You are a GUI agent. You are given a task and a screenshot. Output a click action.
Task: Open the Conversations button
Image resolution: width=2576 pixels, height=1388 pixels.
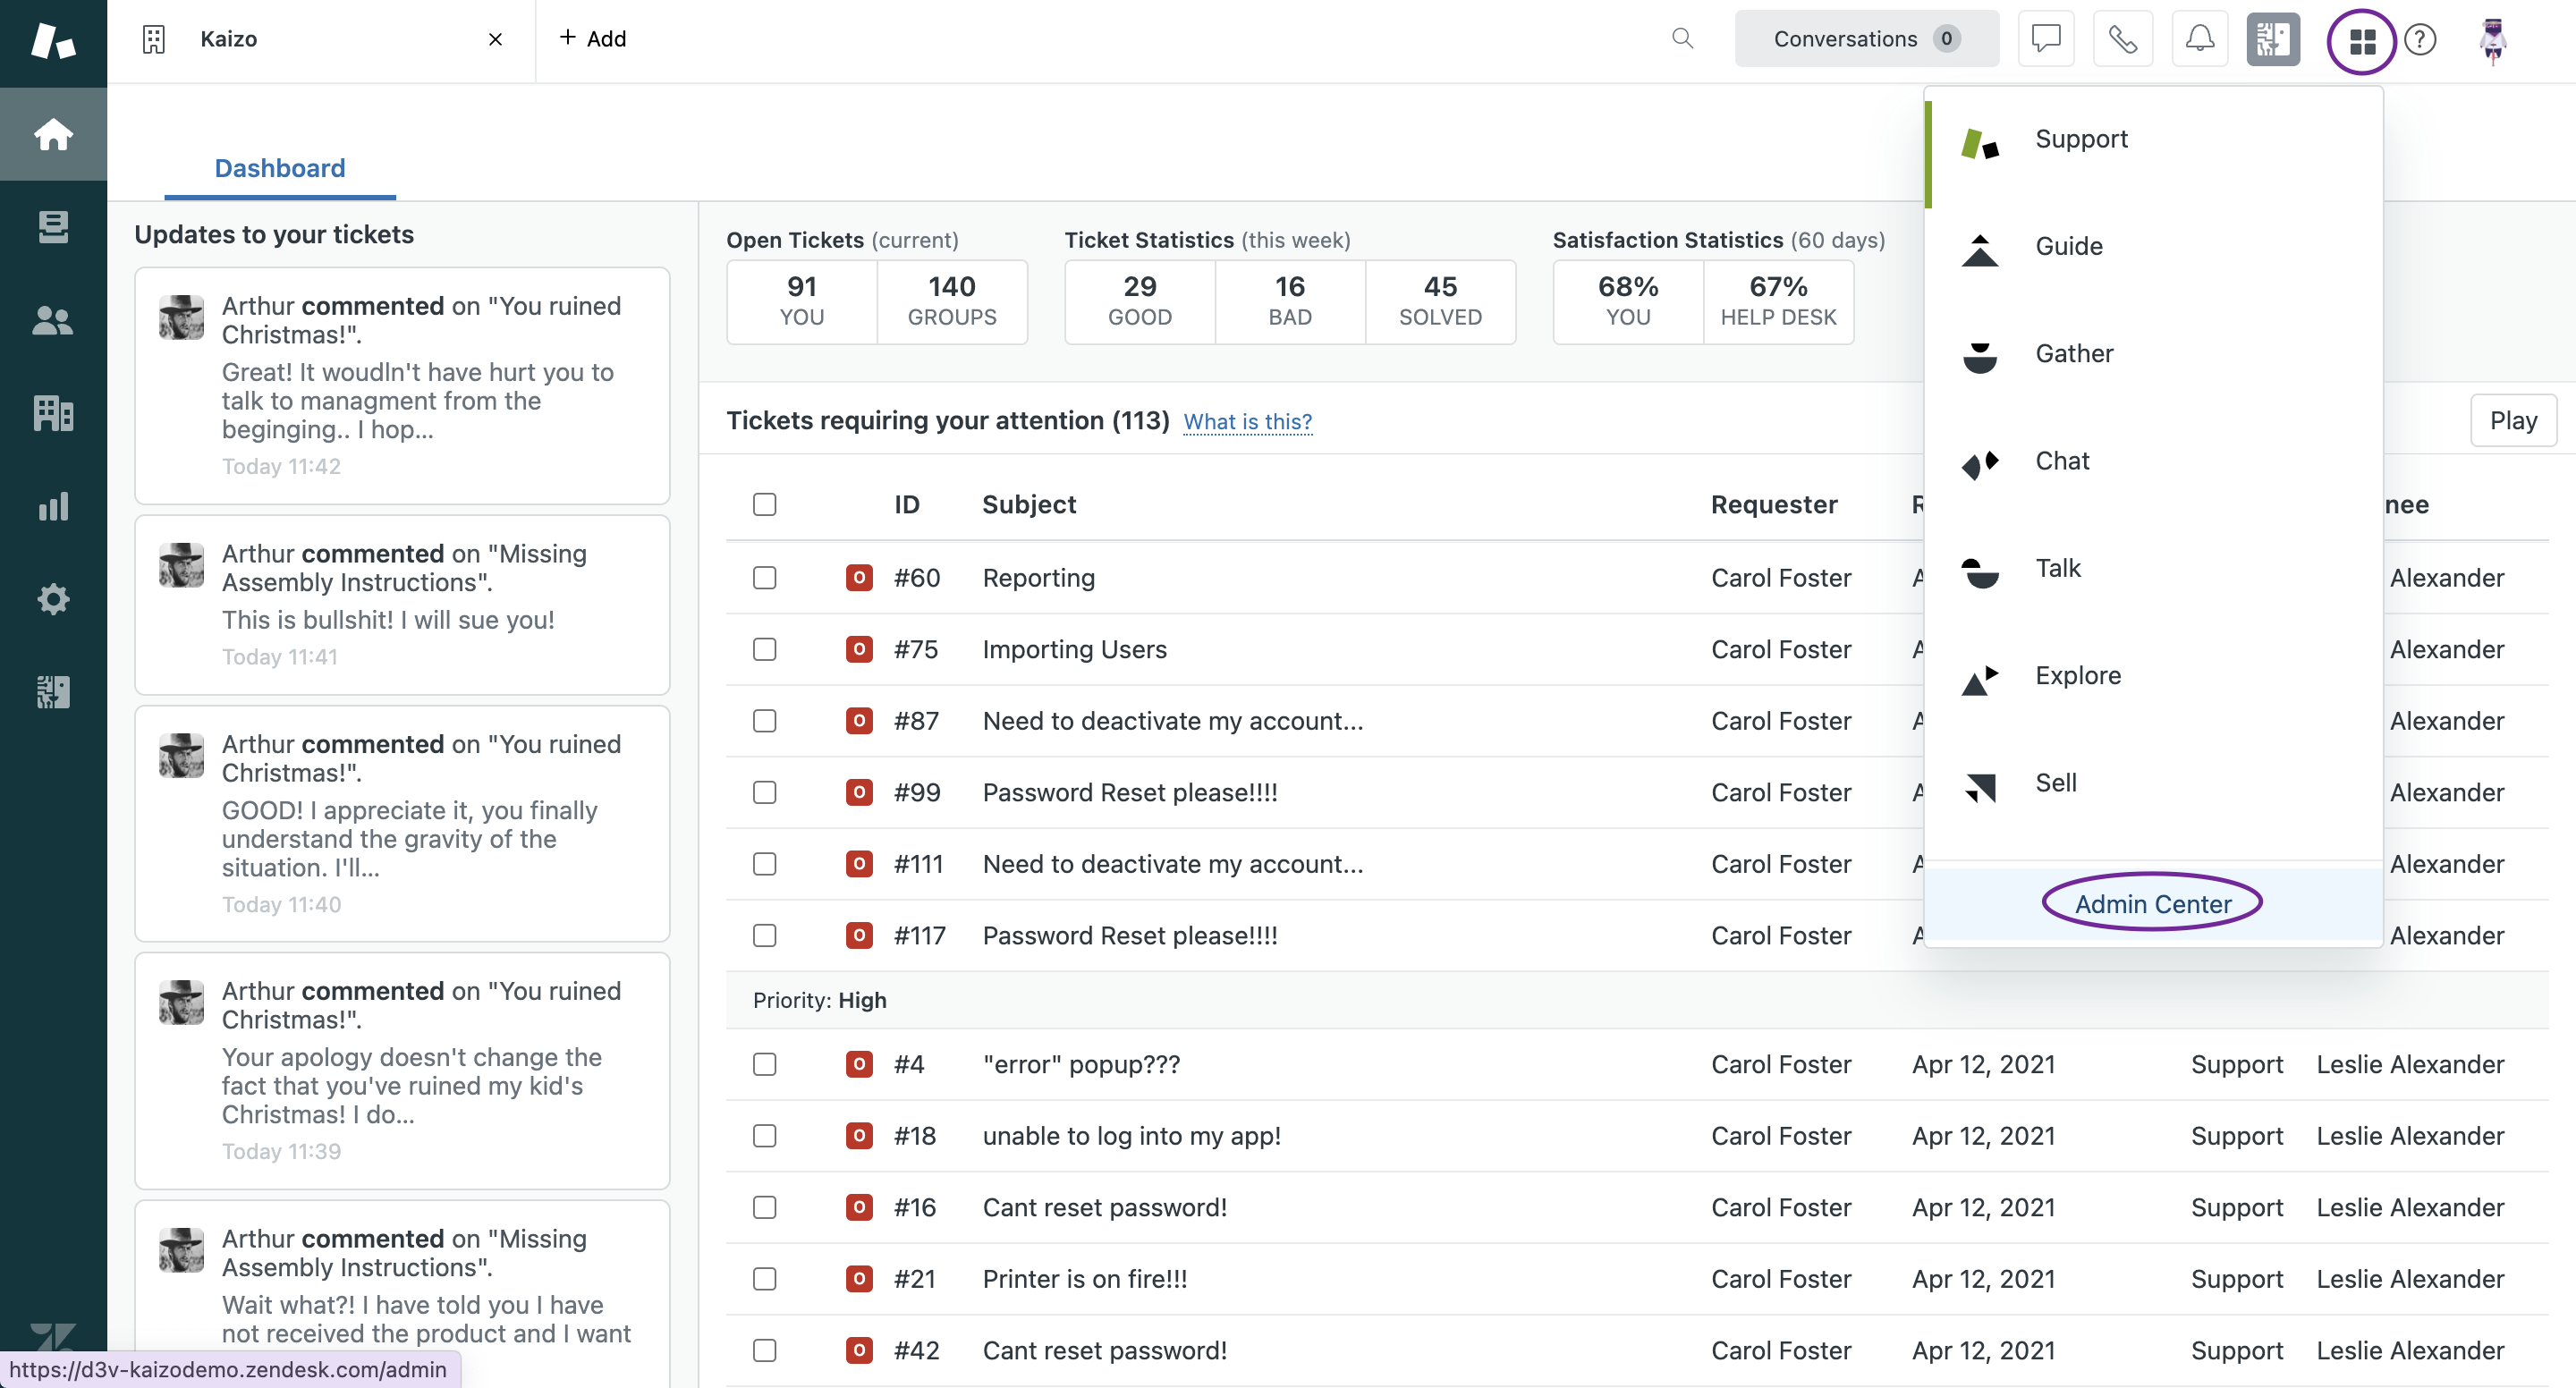[x=1866, y=39]
